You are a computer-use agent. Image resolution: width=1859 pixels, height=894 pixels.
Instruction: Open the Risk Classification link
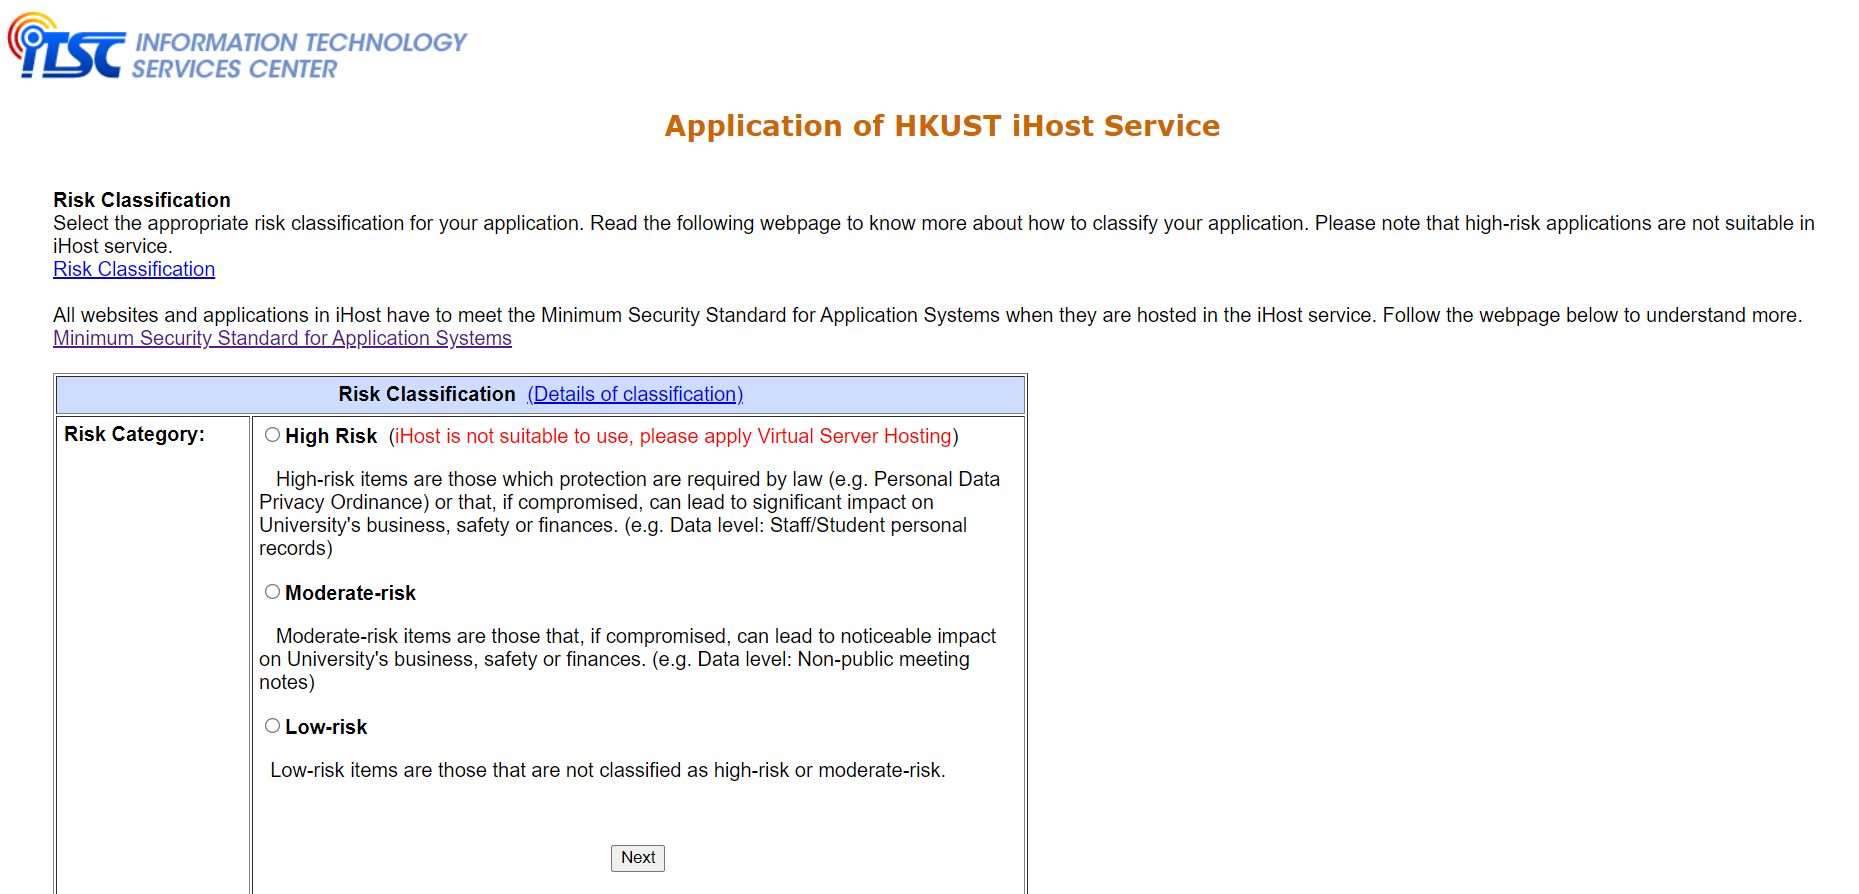point(134,269)
